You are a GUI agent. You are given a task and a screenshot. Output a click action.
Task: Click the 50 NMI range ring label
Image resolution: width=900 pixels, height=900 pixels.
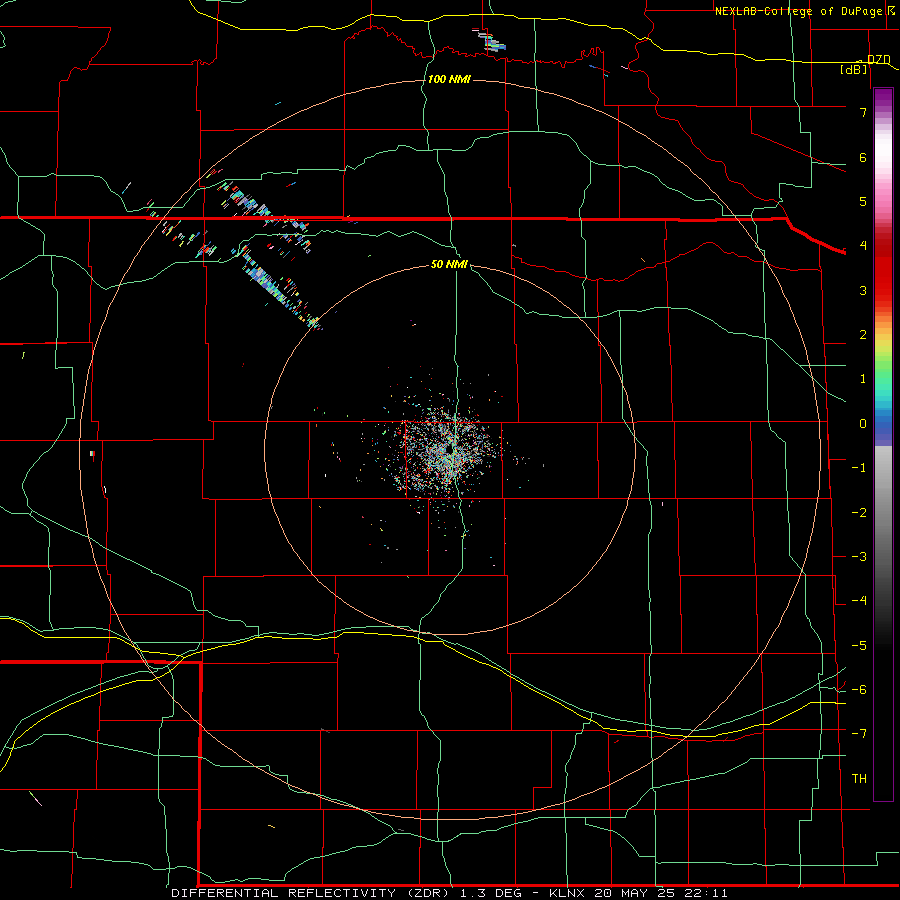[449, 264]
